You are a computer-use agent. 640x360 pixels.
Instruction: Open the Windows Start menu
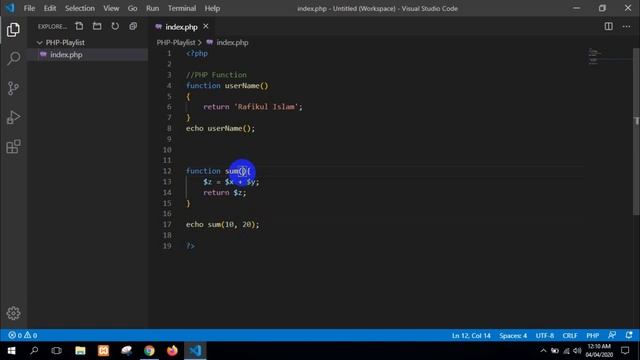[x=11, y=351]
